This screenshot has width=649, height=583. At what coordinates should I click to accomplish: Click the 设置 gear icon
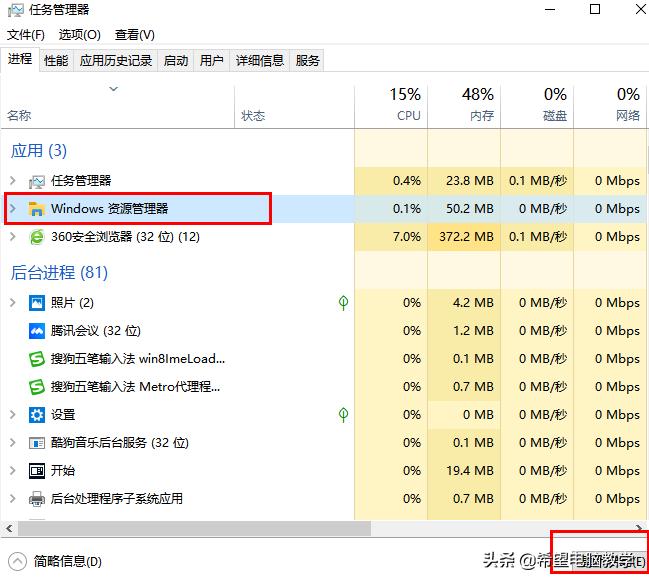coord(36,415)
